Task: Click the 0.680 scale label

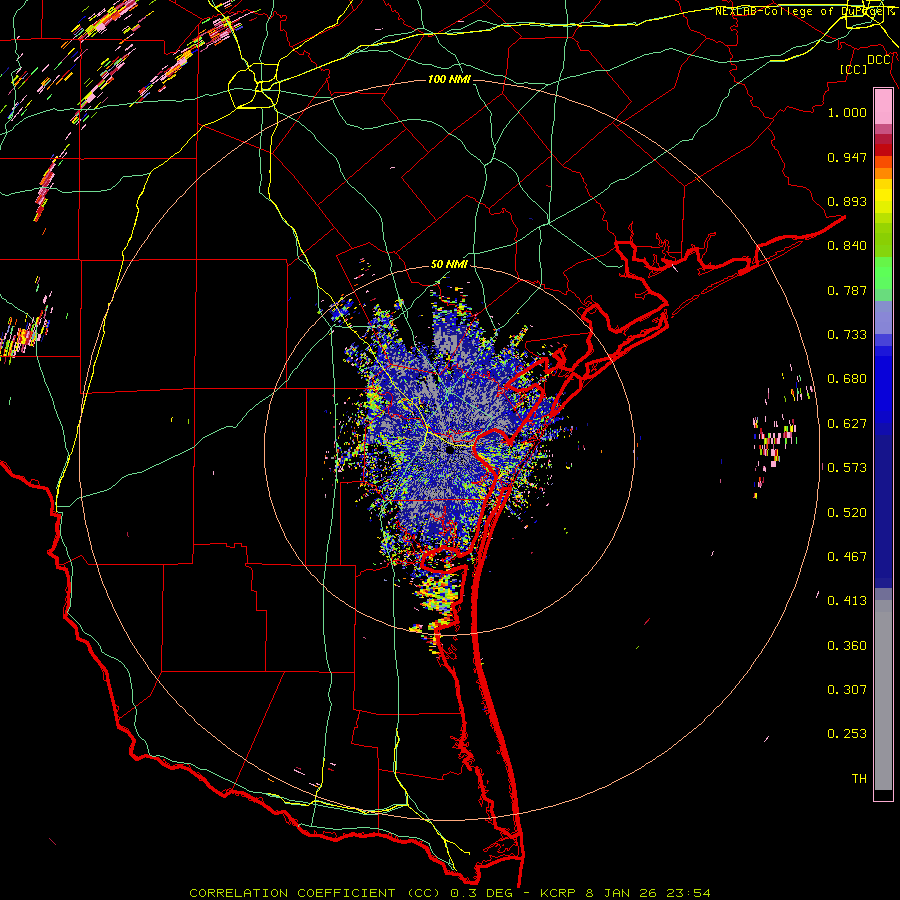Action: (x=847, y=379)
